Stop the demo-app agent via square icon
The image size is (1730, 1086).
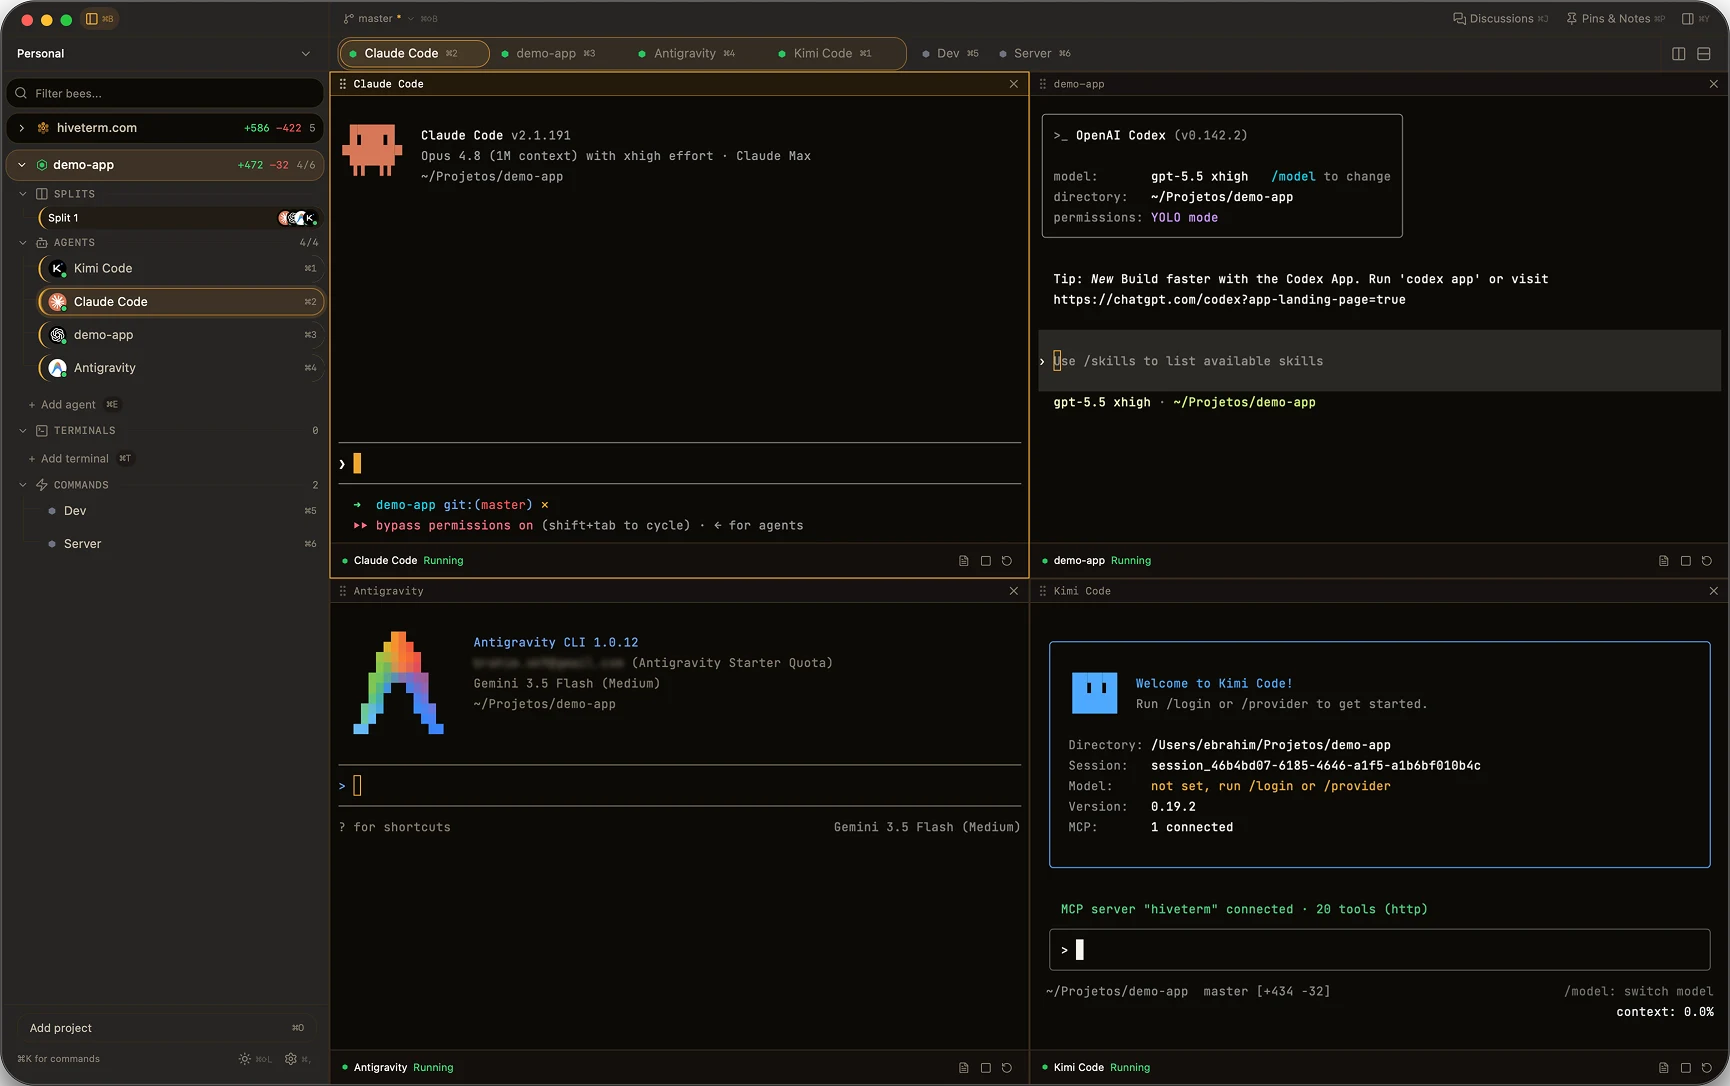[1686, 561]
